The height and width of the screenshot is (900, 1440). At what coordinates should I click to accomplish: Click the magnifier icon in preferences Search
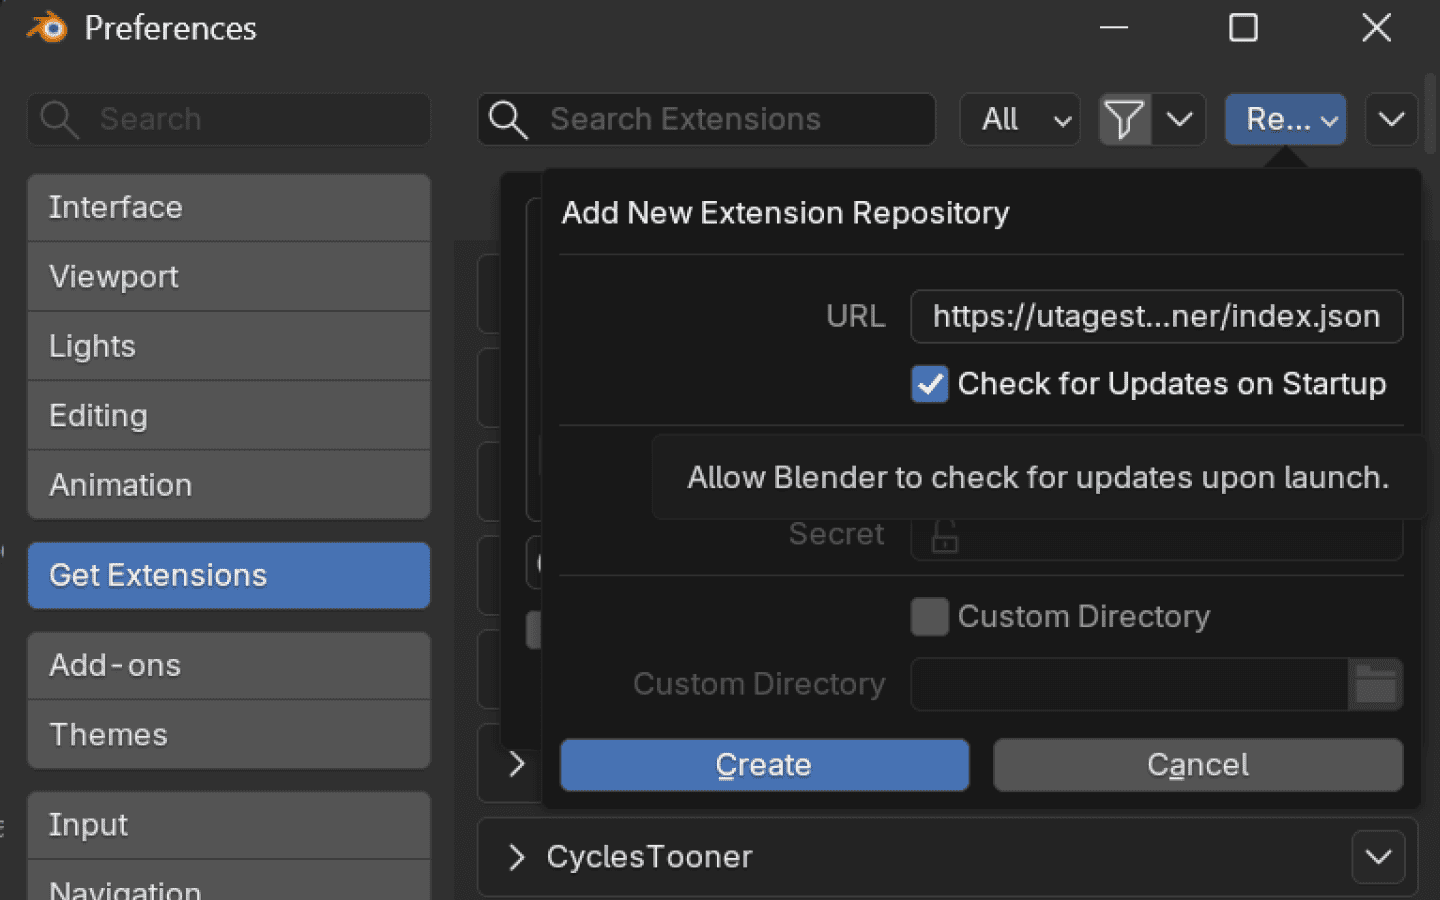59,120
